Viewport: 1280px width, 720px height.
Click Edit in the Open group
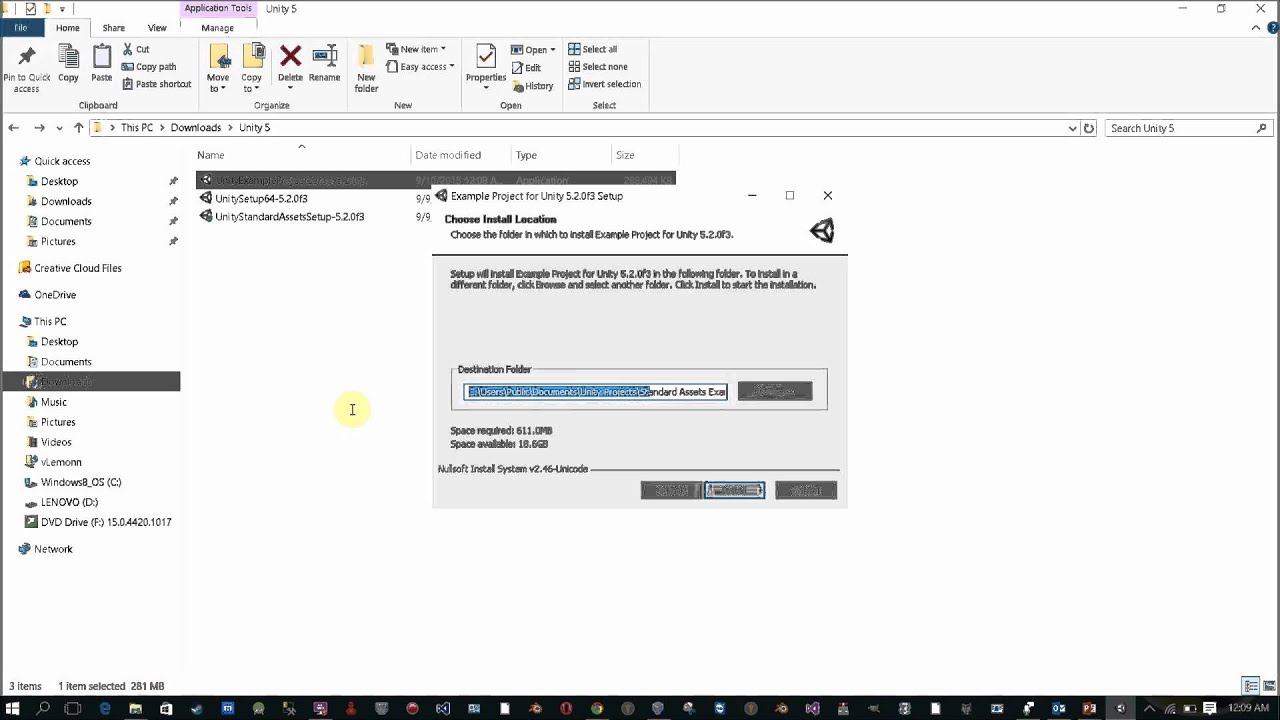click(x=526, y=68)
